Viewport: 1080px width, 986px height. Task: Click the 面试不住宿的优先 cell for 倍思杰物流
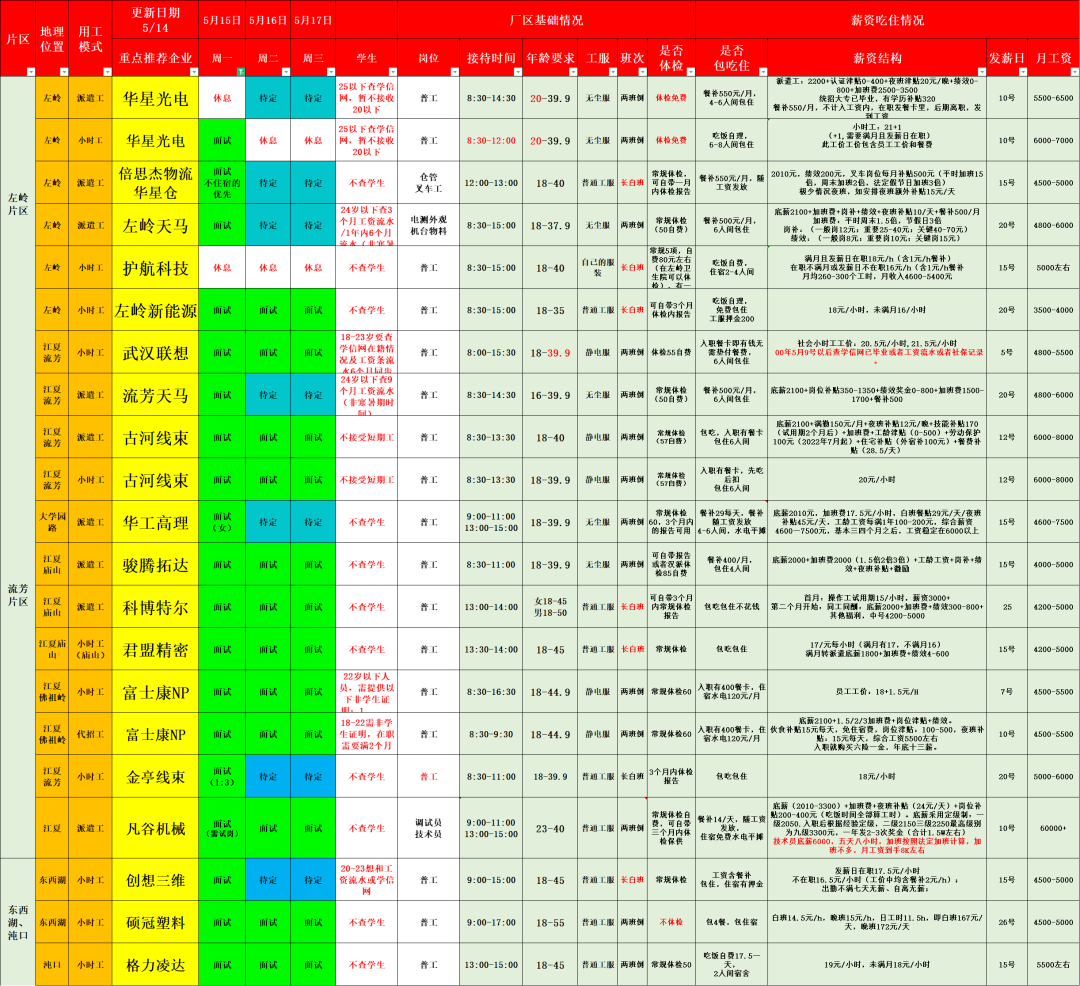click(x=222, y=182)
